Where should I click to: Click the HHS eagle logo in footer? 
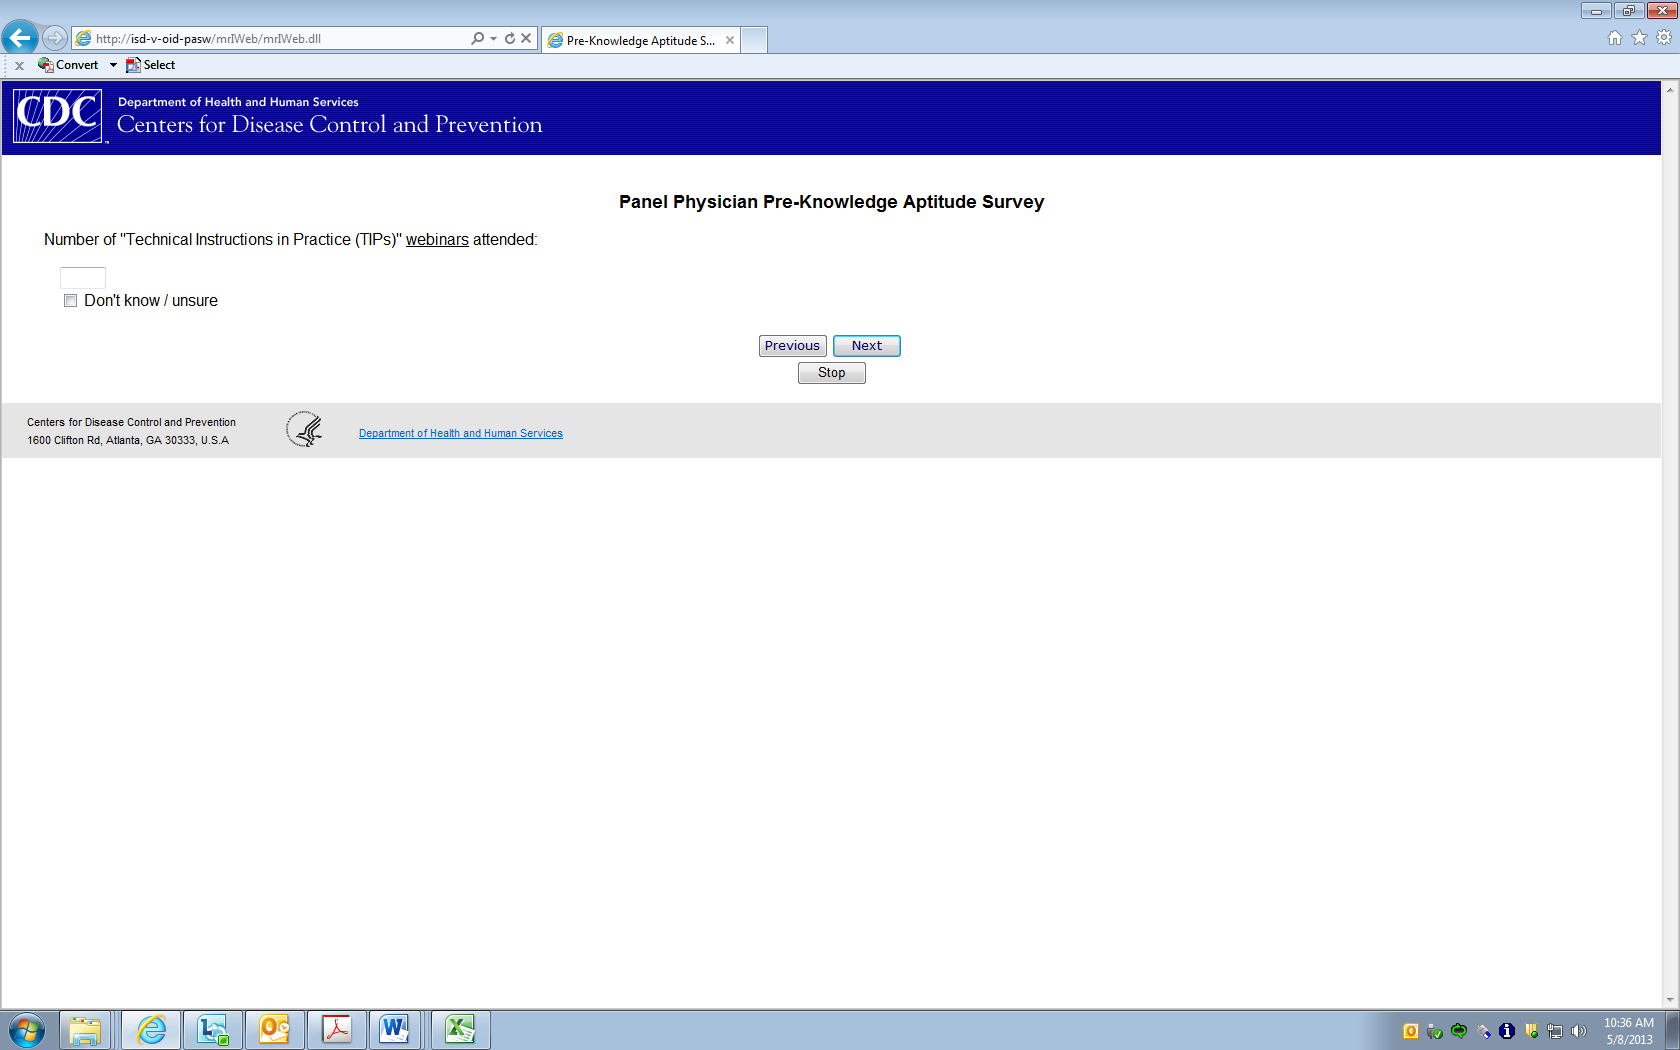[304, 430]
